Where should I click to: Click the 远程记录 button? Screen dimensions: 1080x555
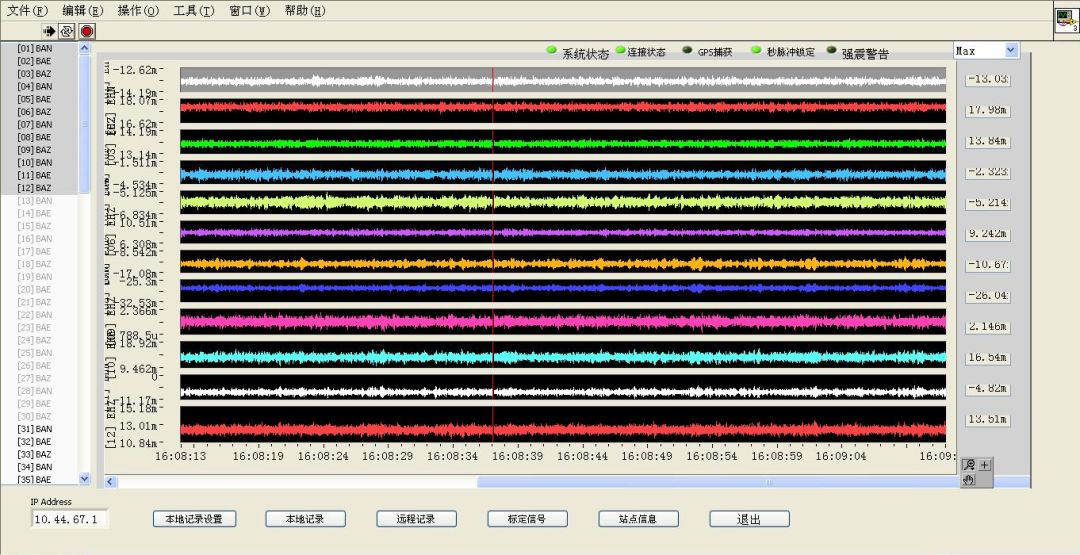[x=416, y=519]
